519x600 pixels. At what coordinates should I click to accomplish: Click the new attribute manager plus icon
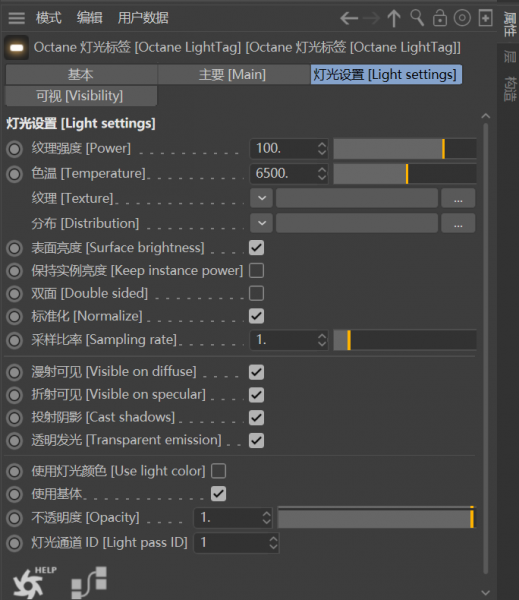[x=485, y=18]
